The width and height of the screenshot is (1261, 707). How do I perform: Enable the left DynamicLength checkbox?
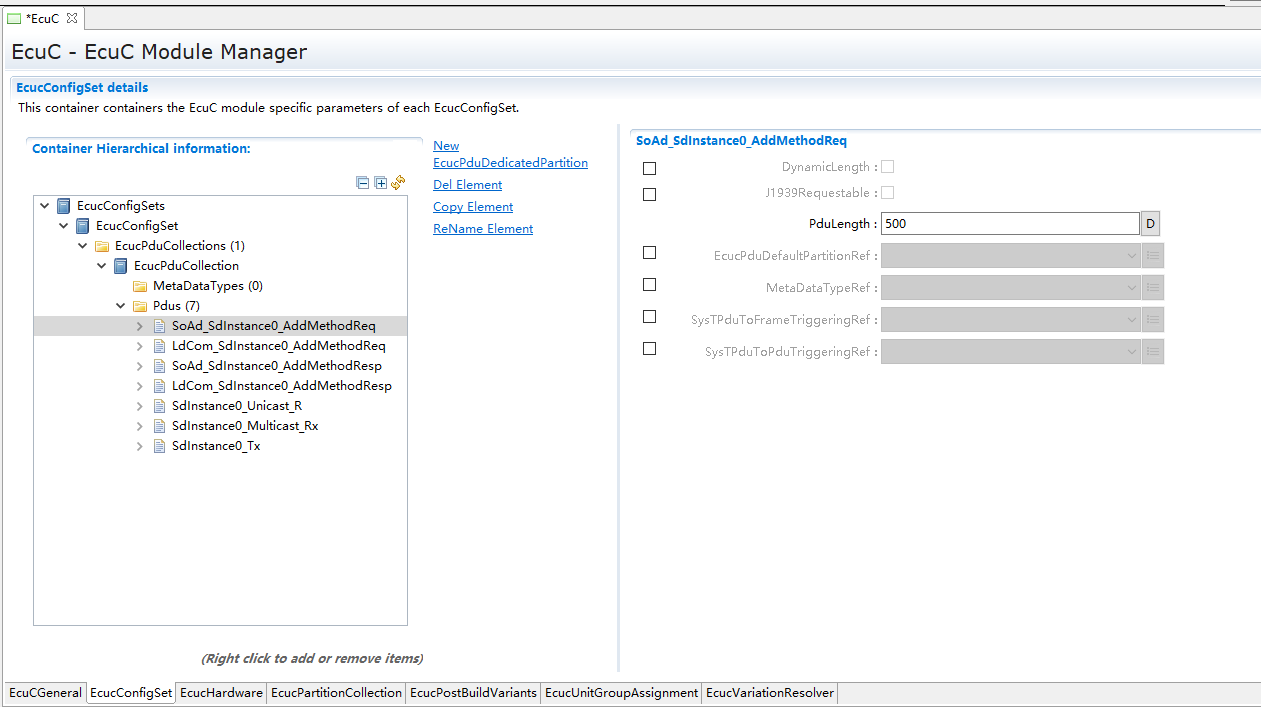pyautogui.click(x=649, y=169)
